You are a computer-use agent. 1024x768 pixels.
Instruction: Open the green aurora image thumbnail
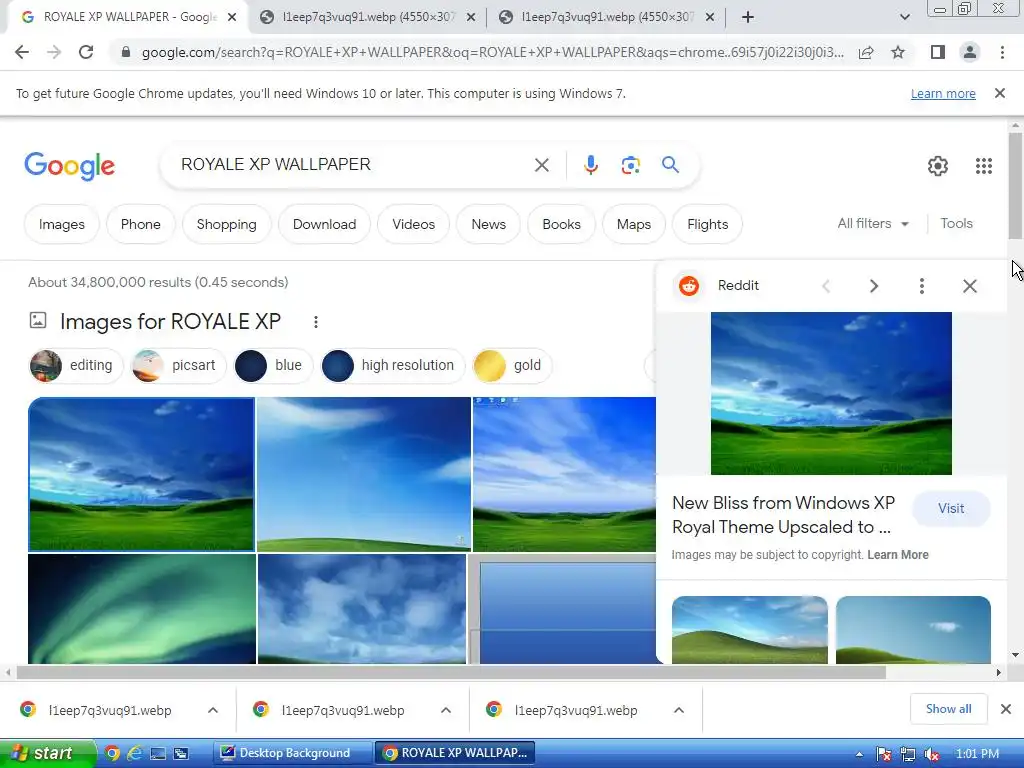pyautogui.click(x=142, y=609)
